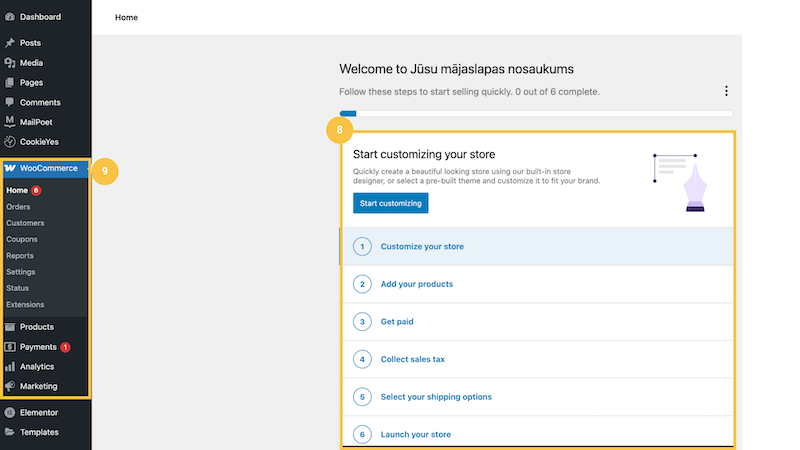800x450 pixels.
Task: Click the Elementor icon in sidebar
Action: point(10,412)
